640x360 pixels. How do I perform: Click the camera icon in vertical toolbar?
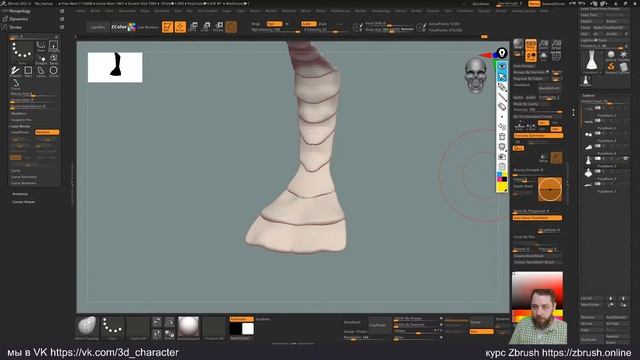[x=502, y=157]
